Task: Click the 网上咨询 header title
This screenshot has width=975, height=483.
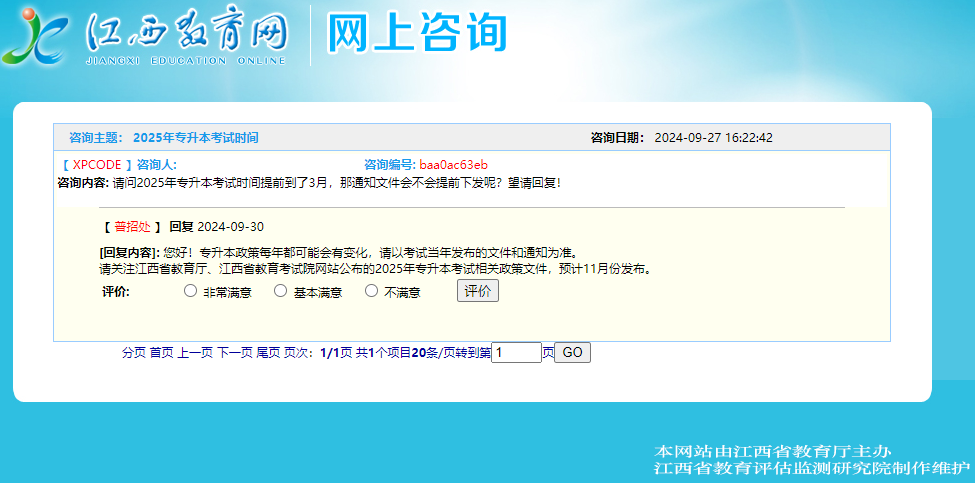Action: tap(417, 32)
